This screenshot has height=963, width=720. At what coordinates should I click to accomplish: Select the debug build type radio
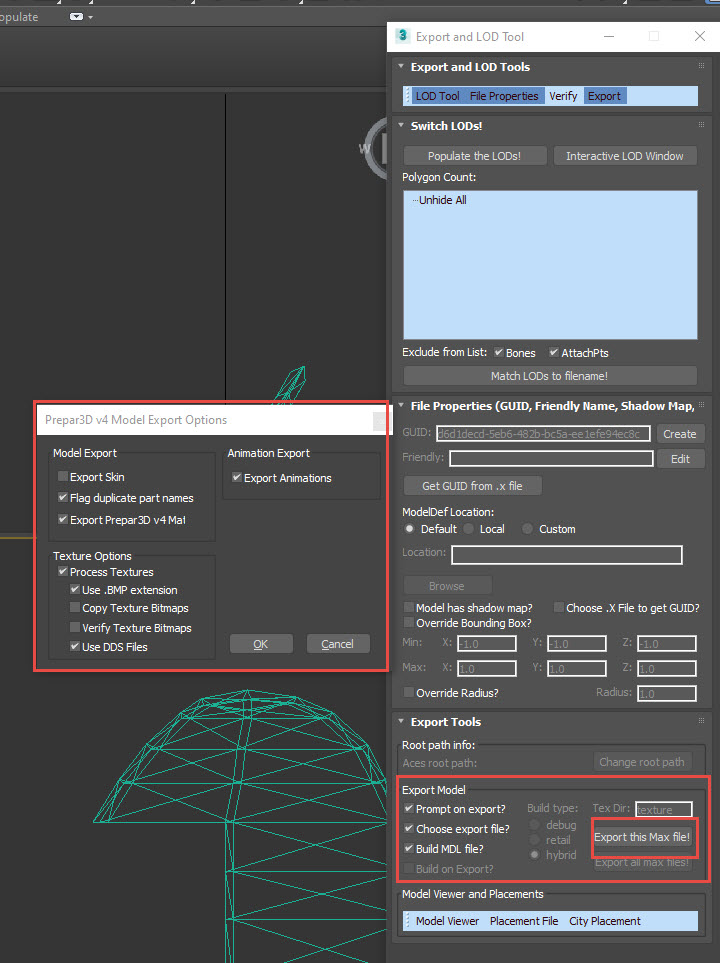[534, 825]
